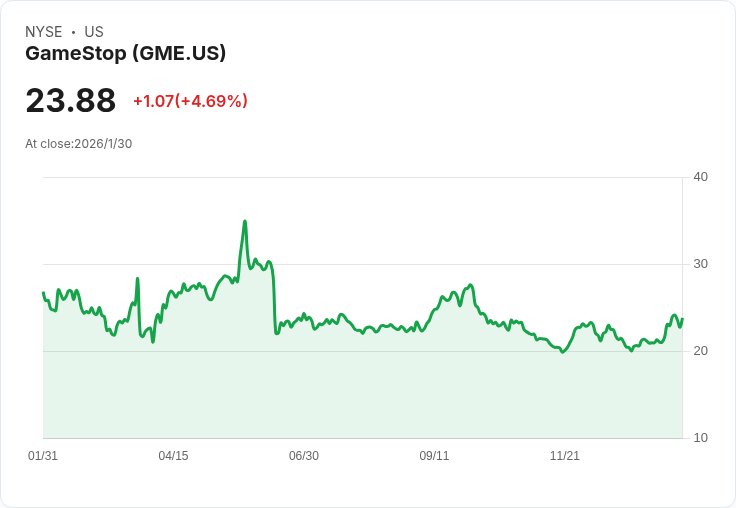Select the 11/21 date on the x-axis
The height and width of the screenshot is (508, 736).
[565, 456]
